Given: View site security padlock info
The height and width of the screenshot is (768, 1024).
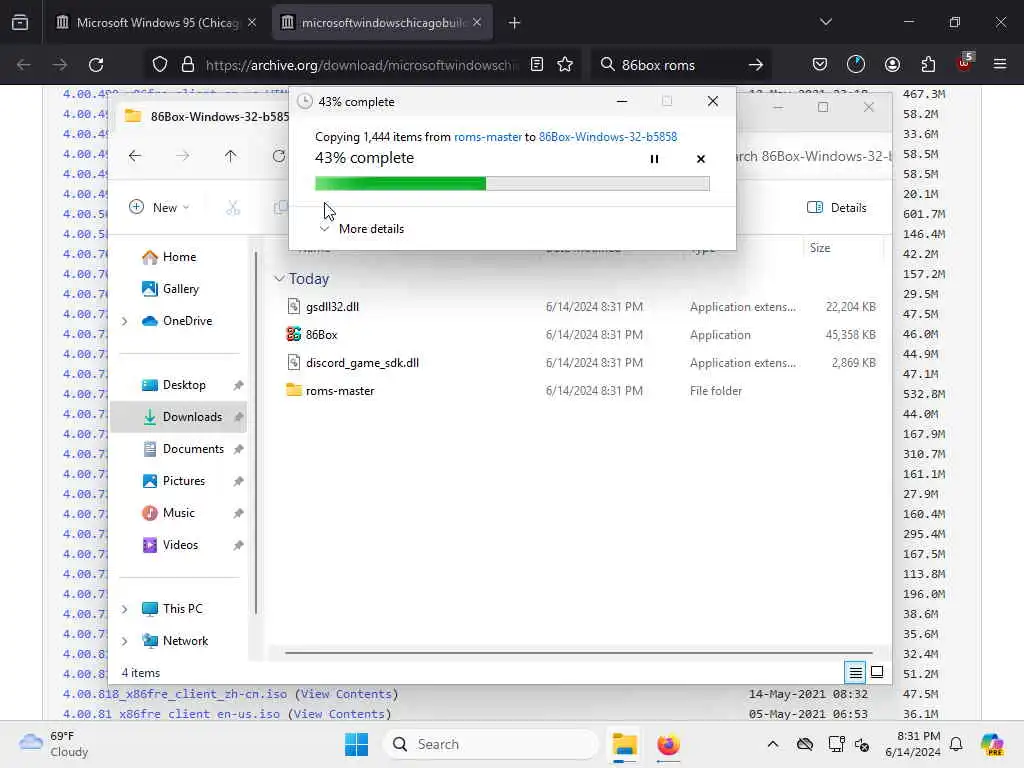Looking at the screenshot, I should [x=188, y=65].
